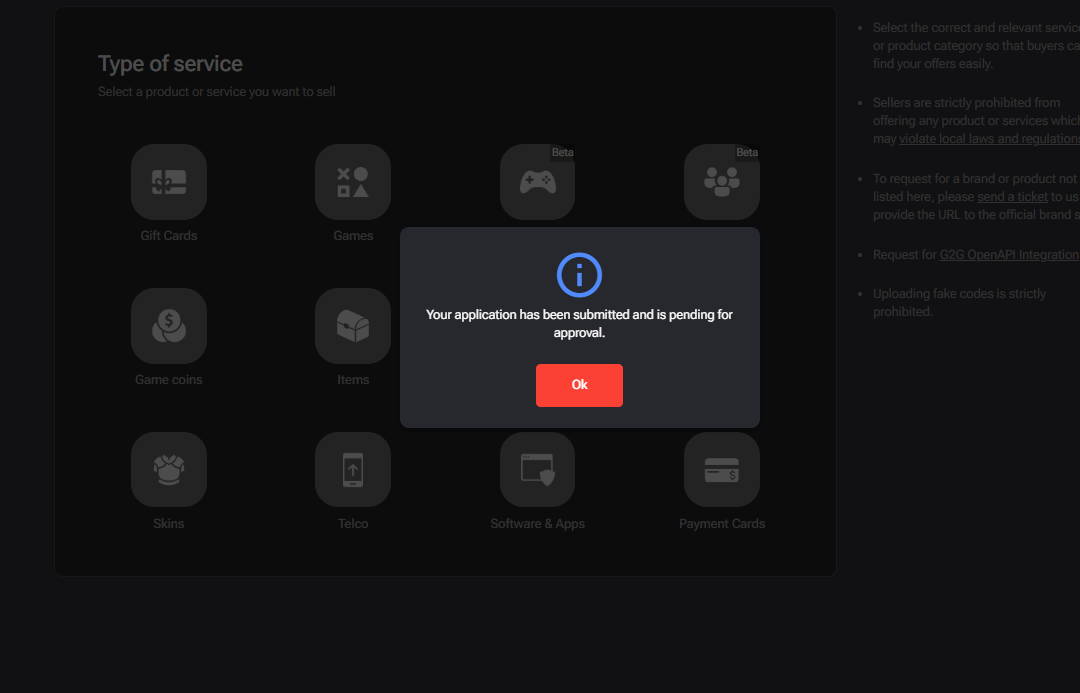Confirm the dialog with the Ok button
Viewport: 1080px width, 693px height.
[x=579, y=385]
